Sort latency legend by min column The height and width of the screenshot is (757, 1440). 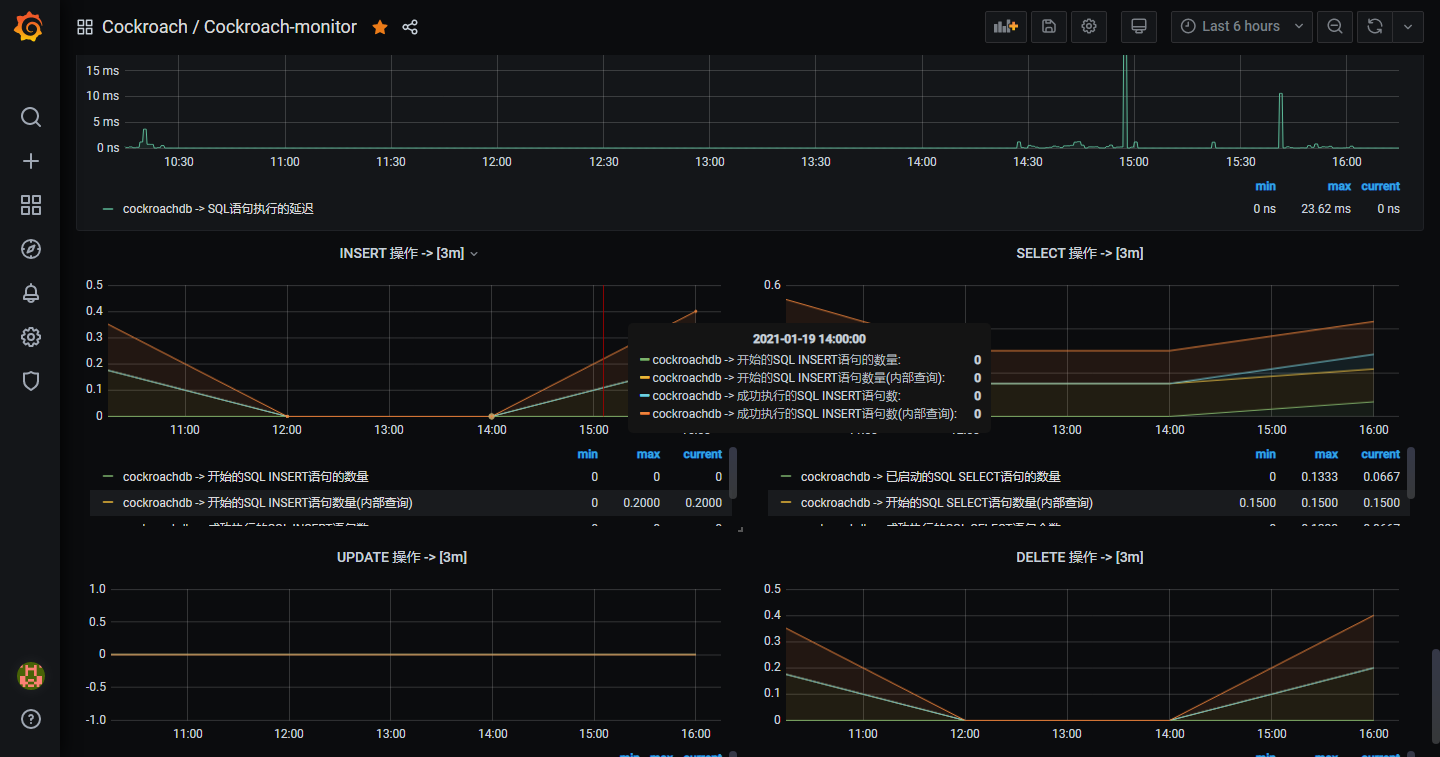click(1265, 186)
